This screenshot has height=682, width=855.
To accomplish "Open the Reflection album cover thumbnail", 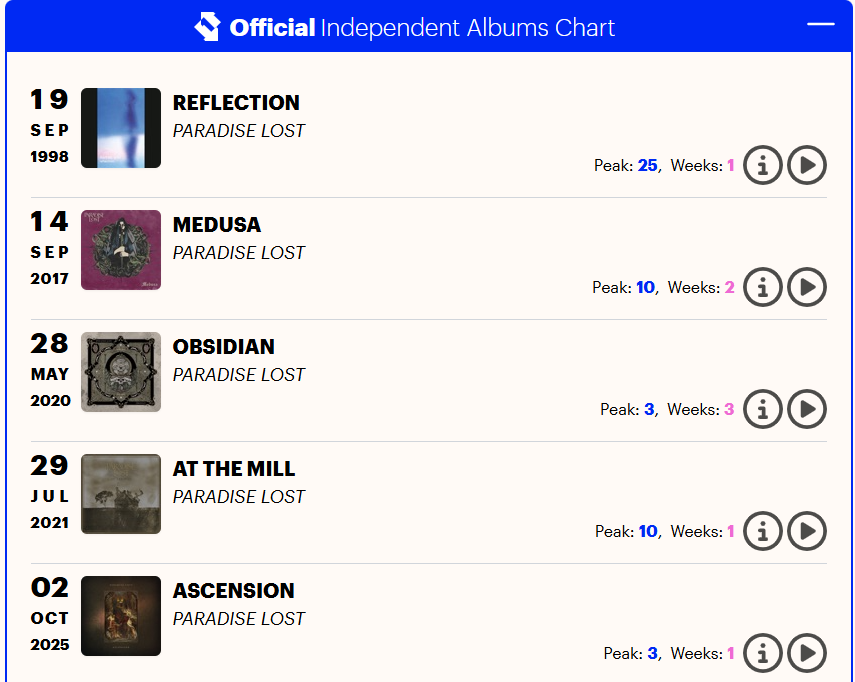I will click(x=121, y=128).
